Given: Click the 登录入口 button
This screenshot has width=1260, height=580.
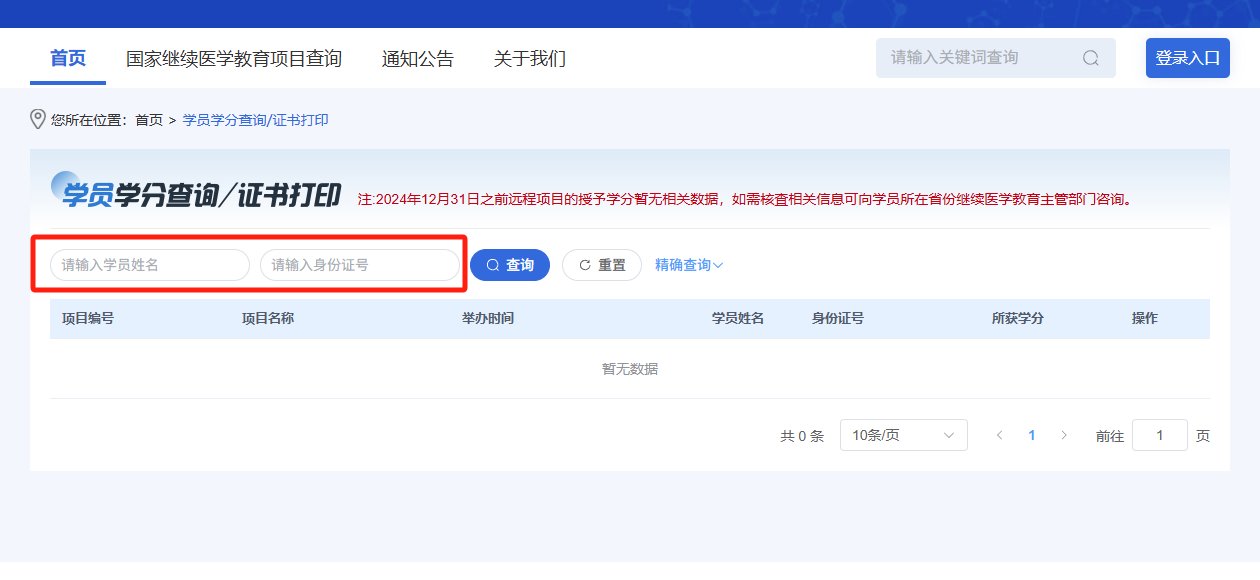Looking at the screenshot, I should pos(1187,58).
